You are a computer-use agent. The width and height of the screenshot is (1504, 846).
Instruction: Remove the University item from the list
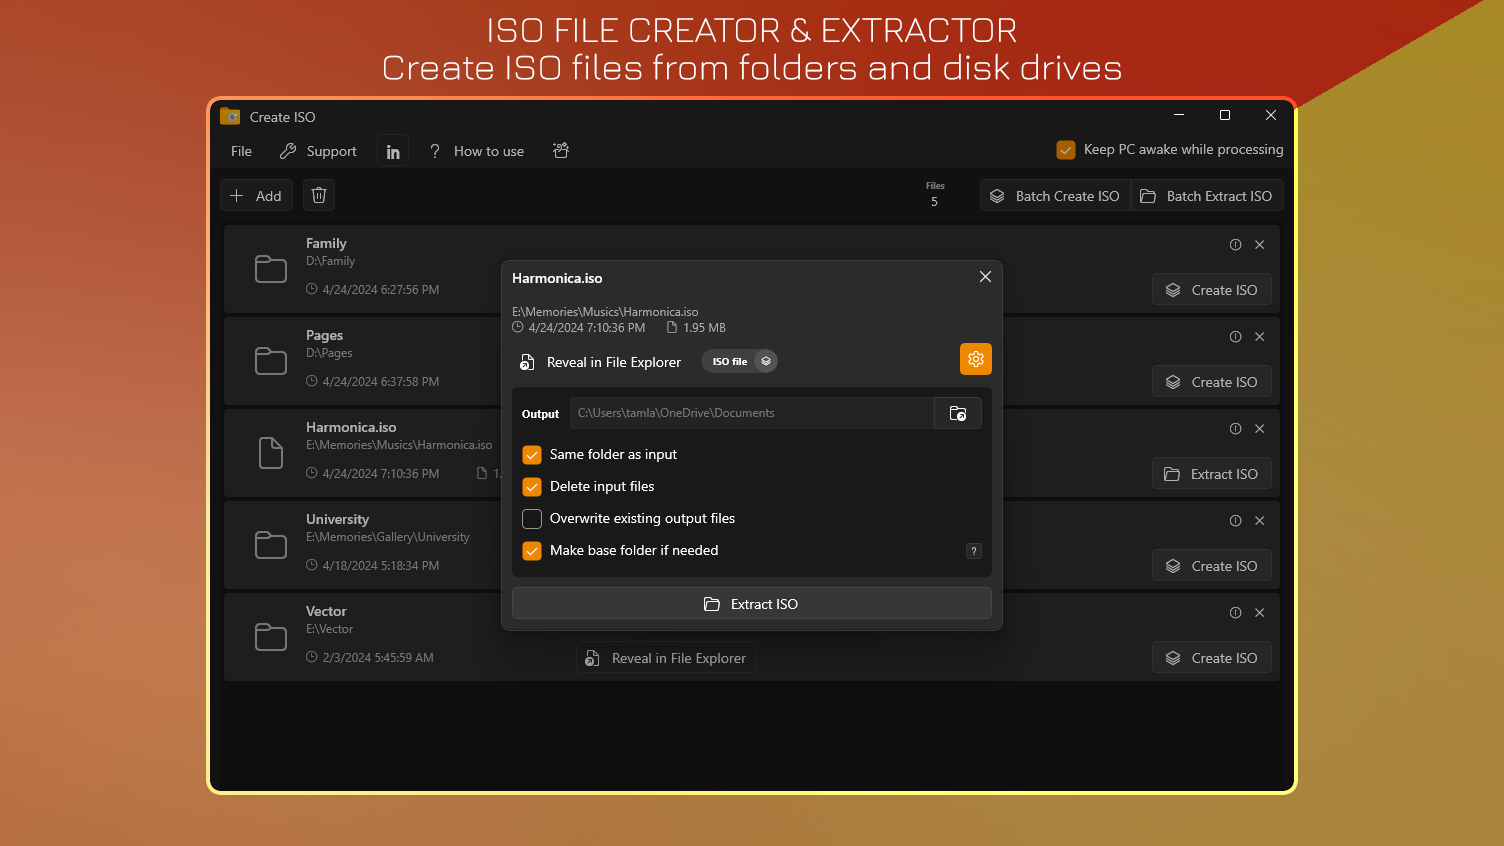[x=1260, y=521]
